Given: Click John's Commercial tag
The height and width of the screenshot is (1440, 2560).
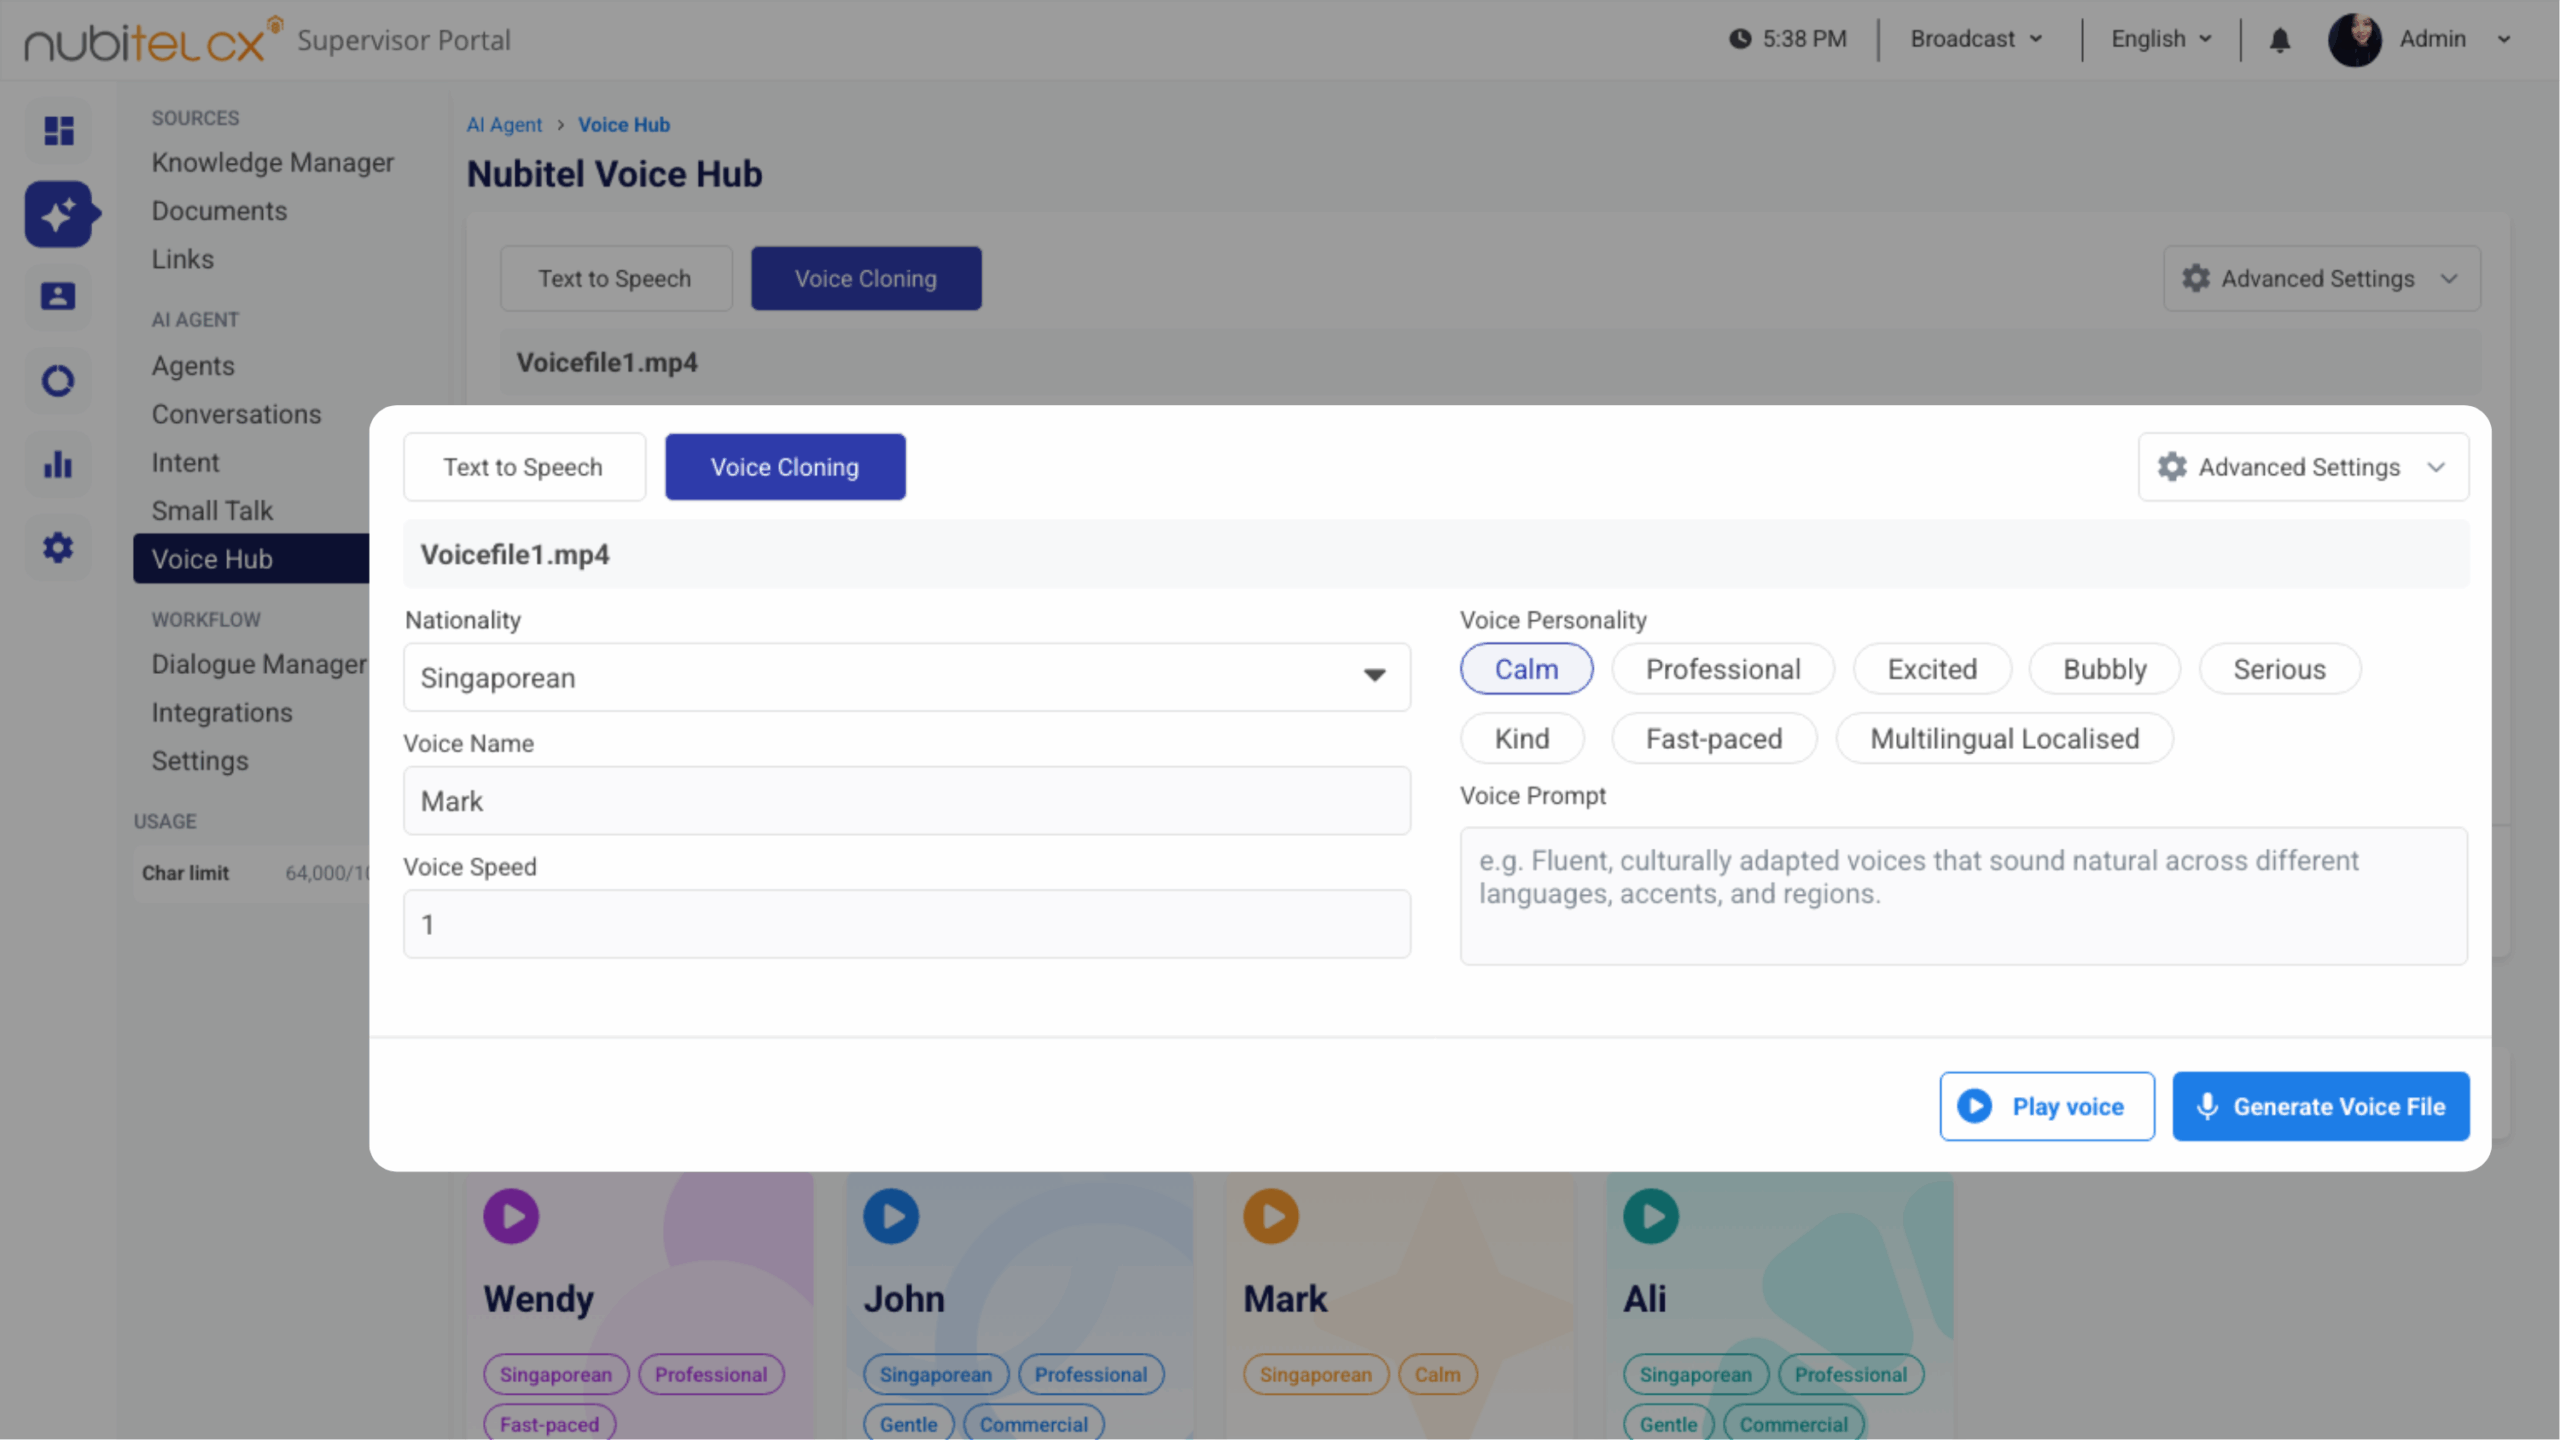Looking at the screenshot, I should [1033, 1423].
